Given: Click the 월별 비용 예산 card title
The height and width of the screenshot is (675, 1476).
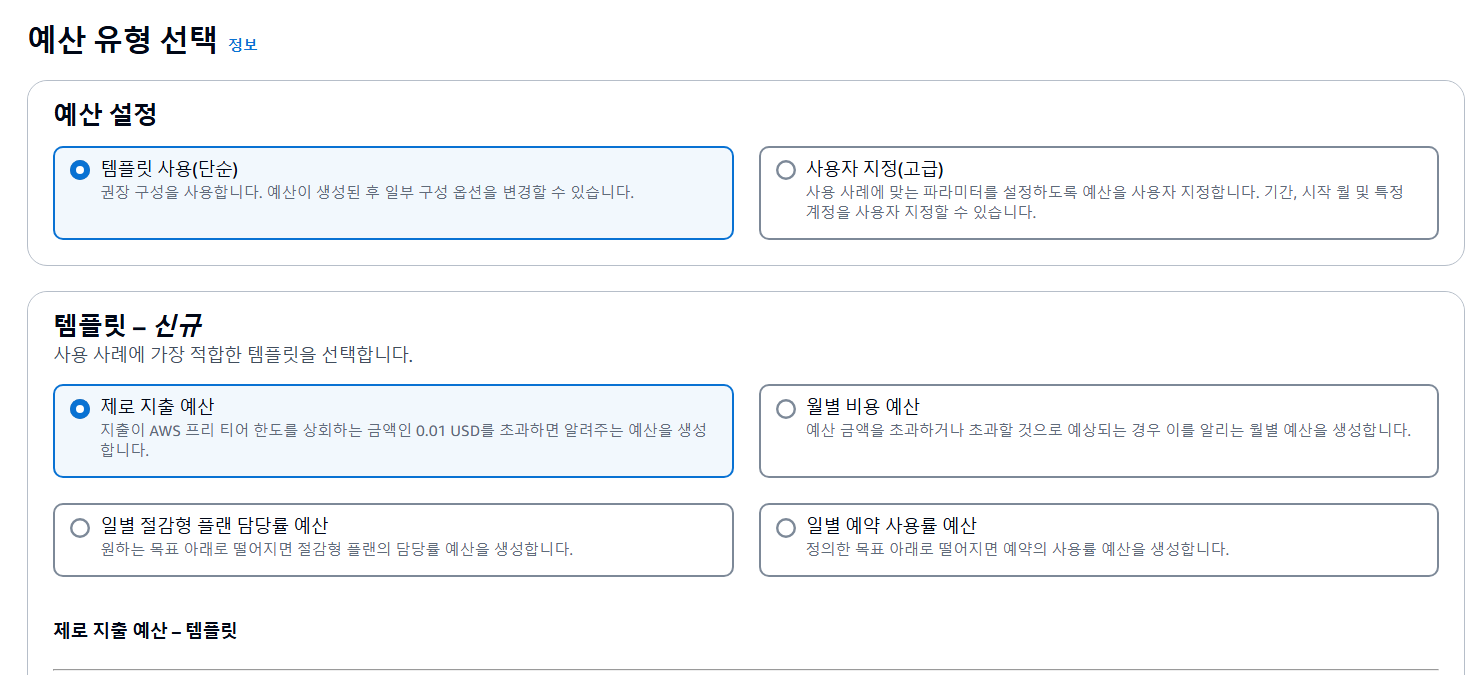Looking at the screenshot, I should click(x=863, y=406).
